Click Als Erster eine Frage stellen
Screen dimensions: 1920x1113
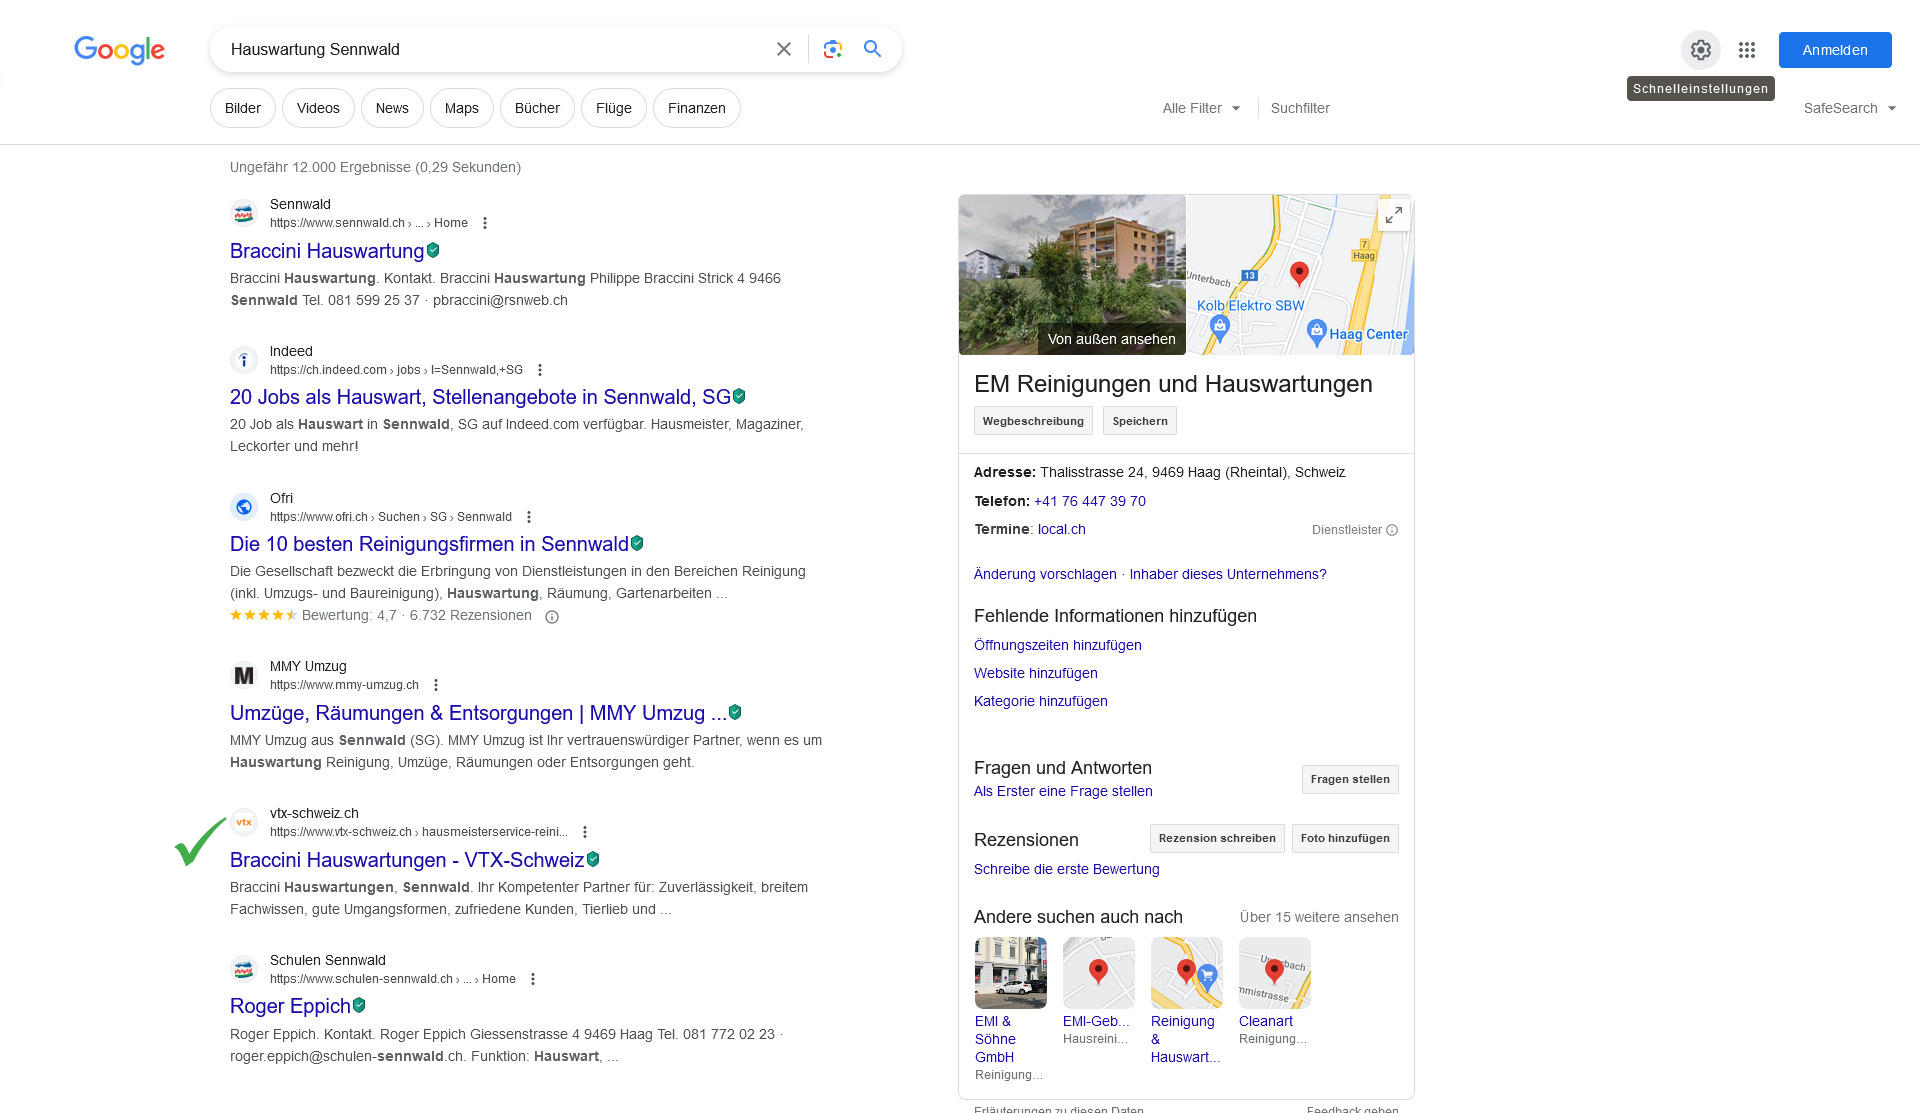coord(1063,791)
